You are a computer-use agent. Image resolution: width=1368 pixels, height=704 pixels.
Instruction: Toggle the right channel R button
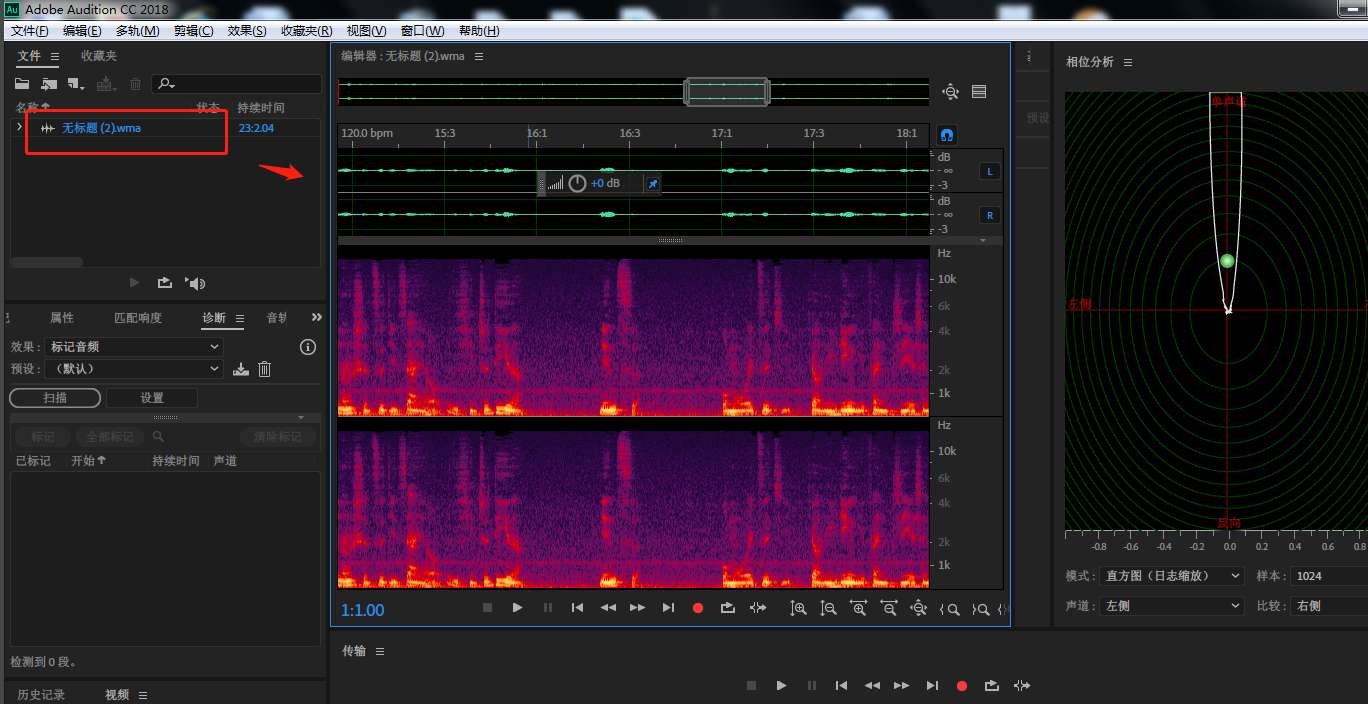pyautogui.click(x=990, y=215)
